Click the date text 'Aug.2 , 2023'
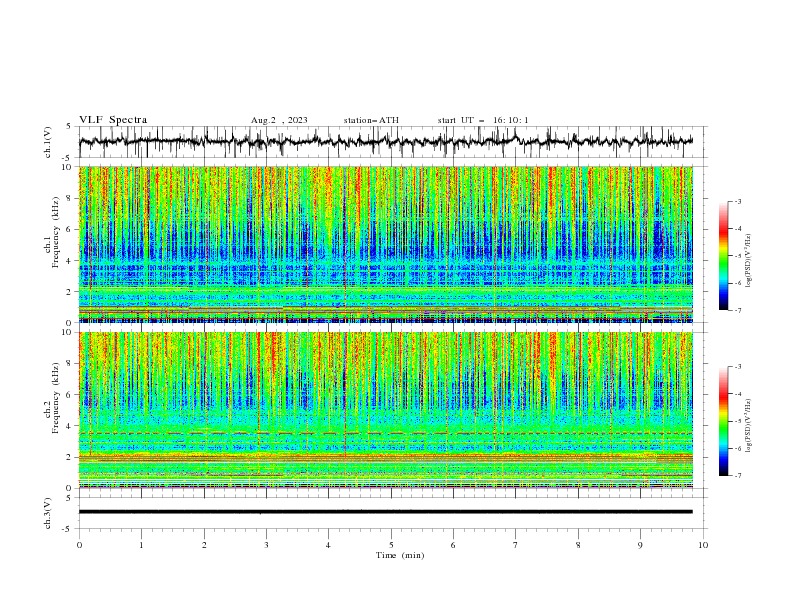Image resolution: width=792 pixels, height=612 pixels. pos(279,120)
